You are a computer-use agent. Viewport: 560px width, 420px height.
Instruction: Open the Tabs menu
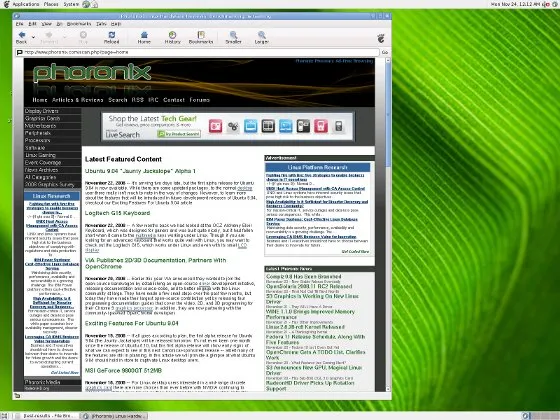click(101, 24)
